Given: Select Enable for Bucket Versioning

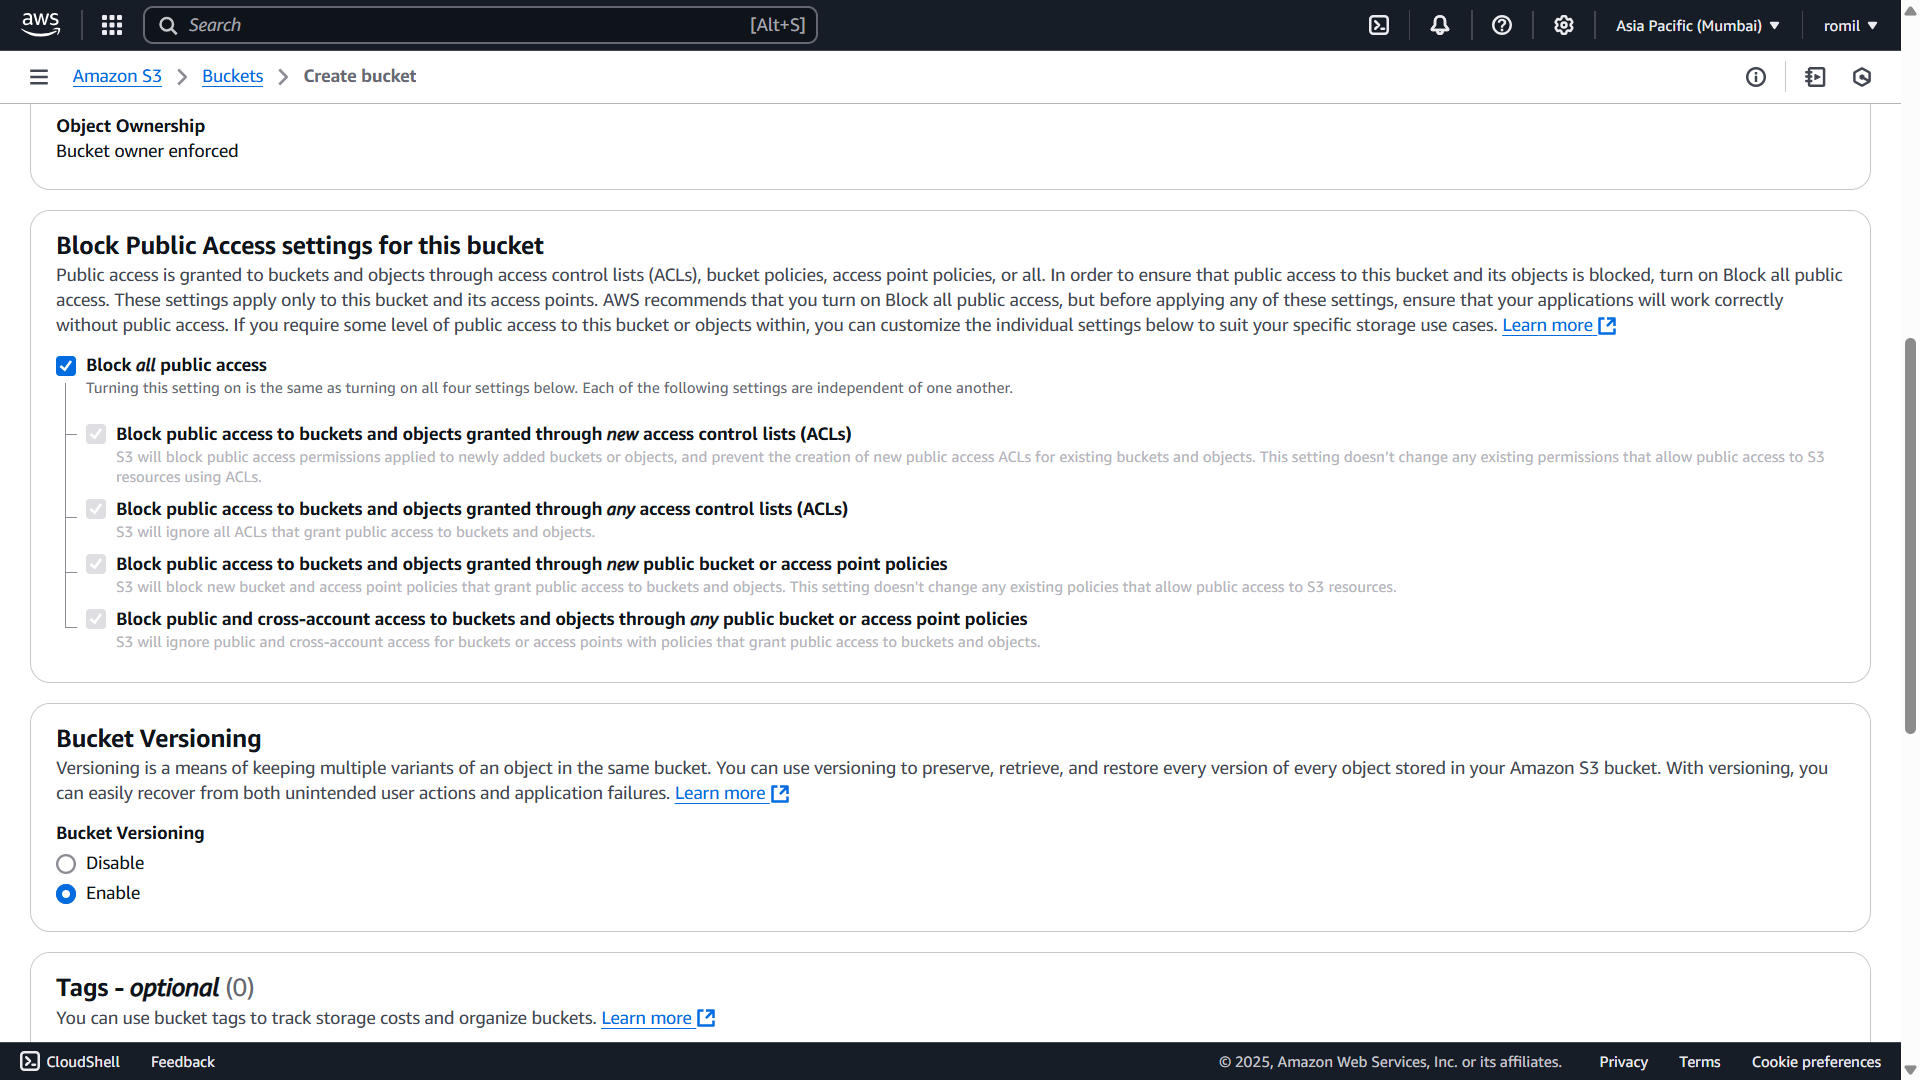Looking at the screenshot, I should point(66,894).
